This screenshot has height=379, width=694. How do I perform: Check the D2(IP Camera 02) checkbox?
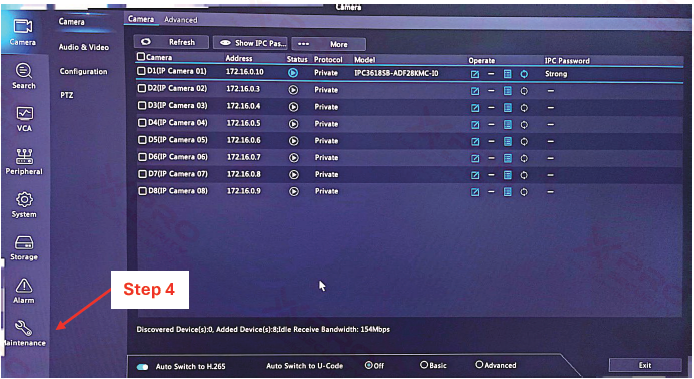(142, 88)
